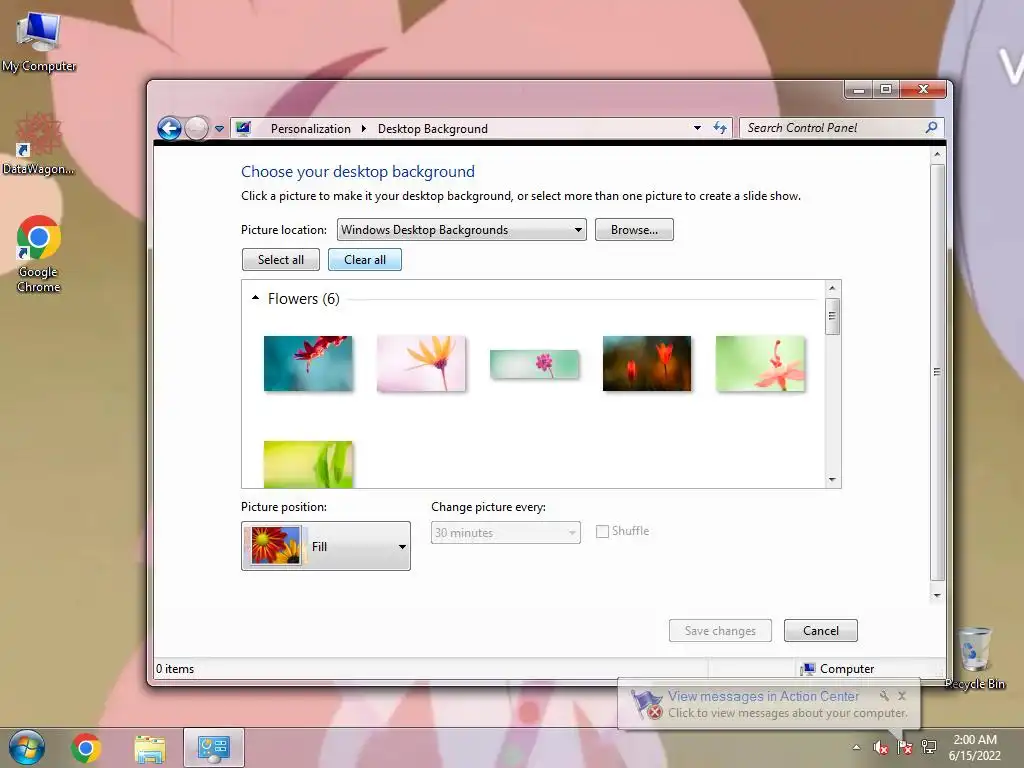Click the Clear all button

pos(364,260)
